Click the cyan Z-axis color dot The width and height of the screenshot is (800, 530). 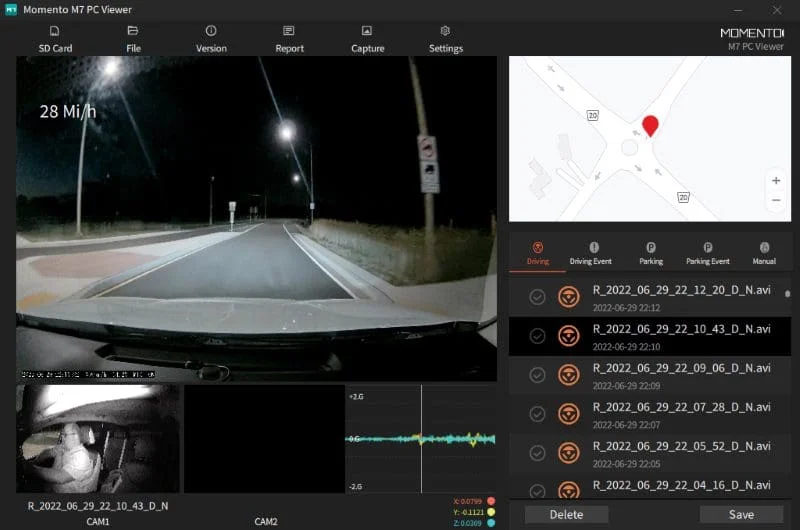click(x=491, y=523)
